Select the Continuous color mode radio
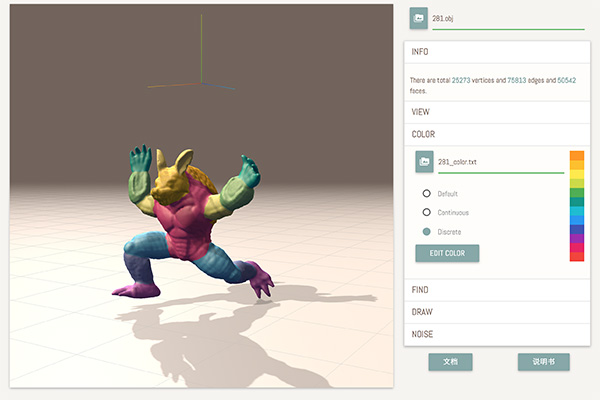Screen dimensions: 600x400 coord(426,212)
